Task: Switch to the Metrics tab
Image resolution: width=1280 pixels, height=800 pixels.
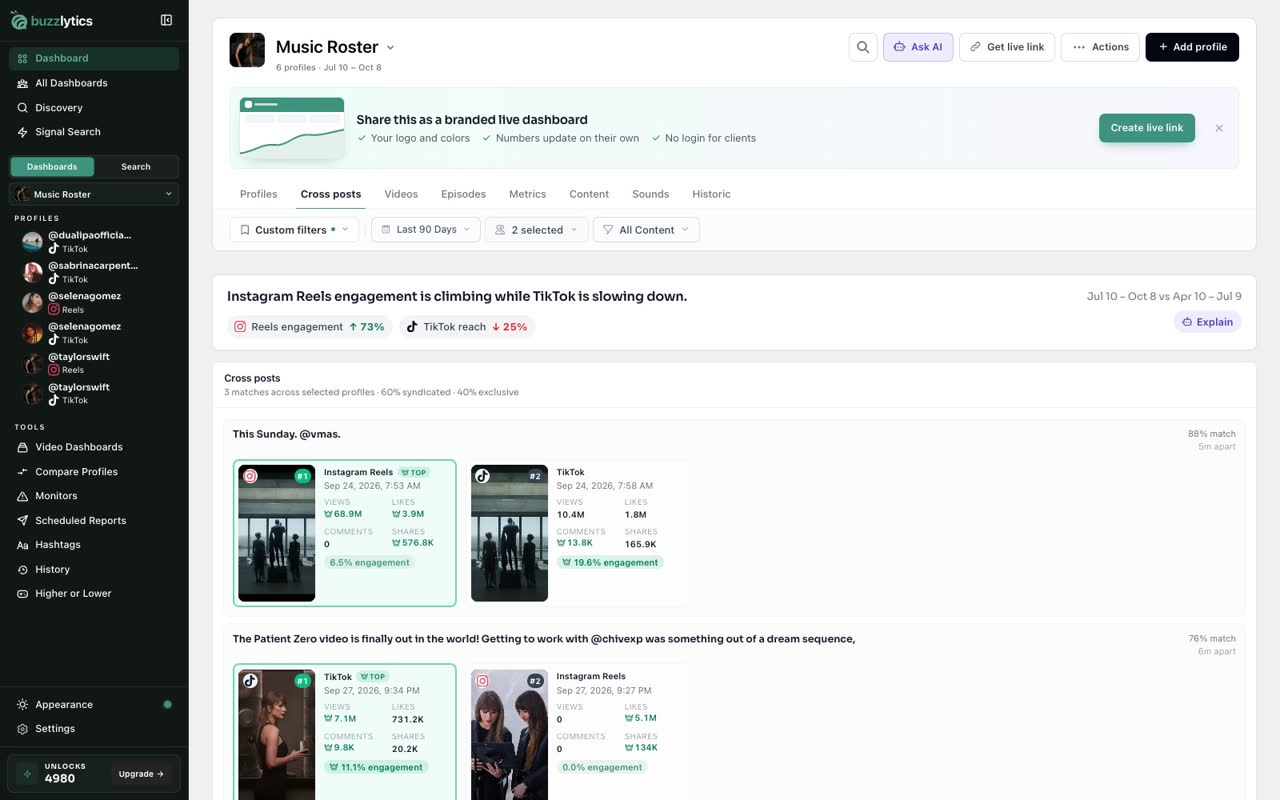Action: [x=527, y=194]
